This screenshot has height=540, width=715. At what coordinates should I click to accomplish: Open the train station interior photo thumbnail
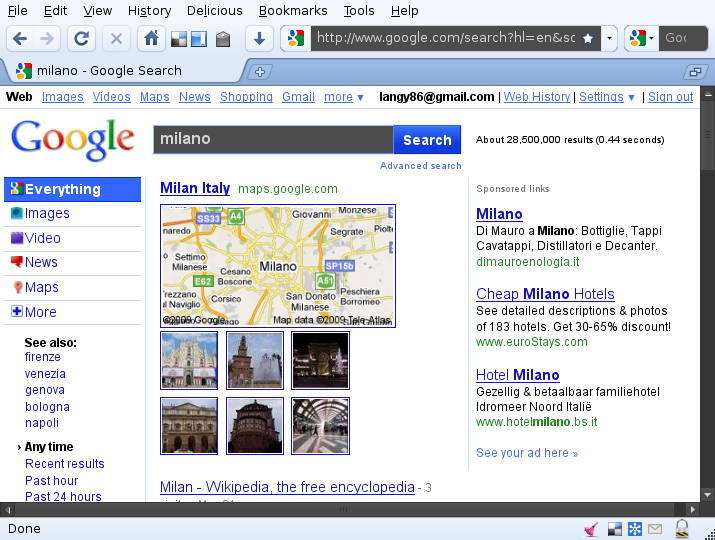coord(321,426)
